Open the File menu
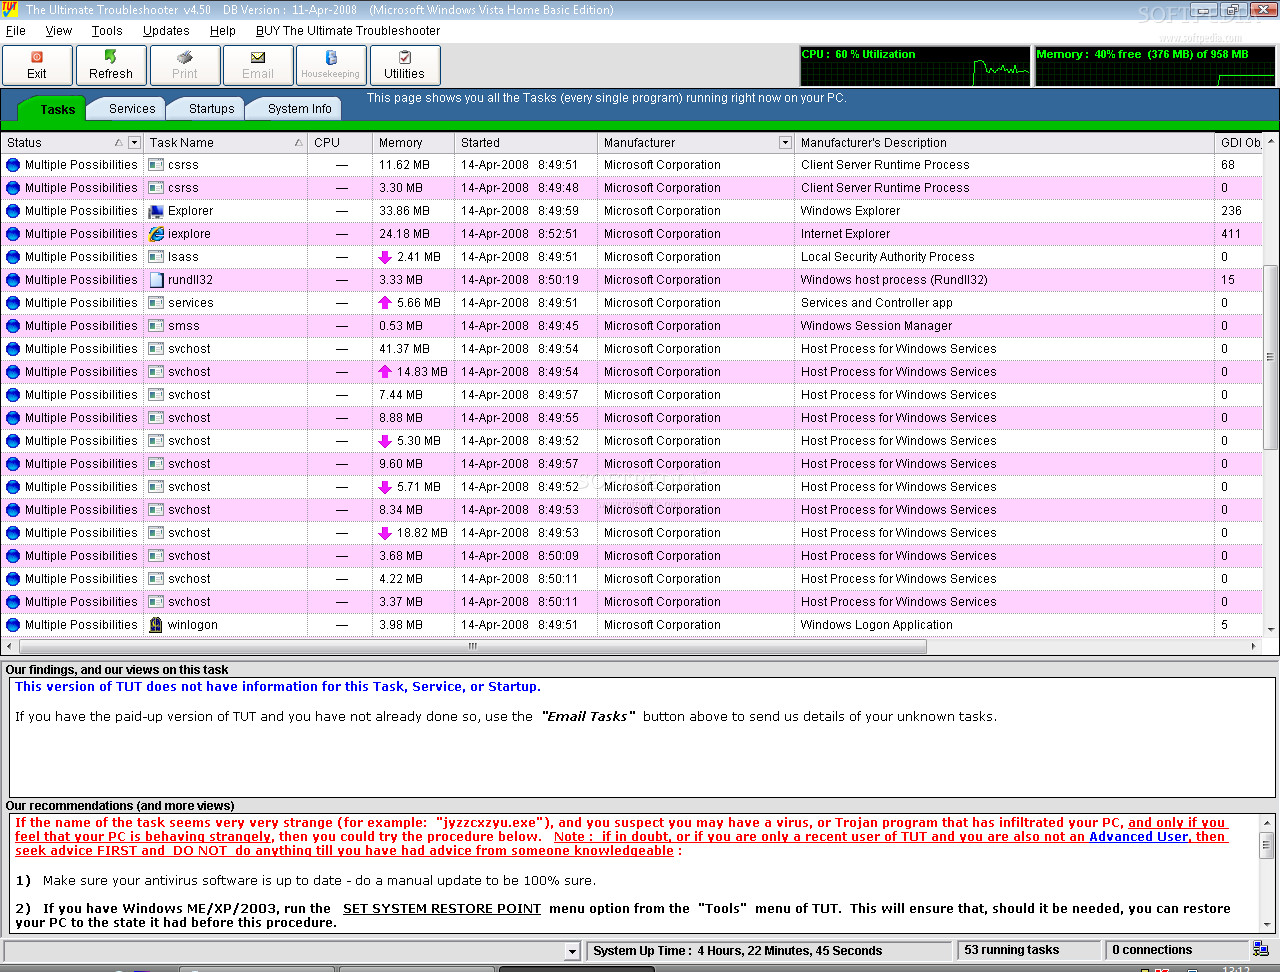Image resolution: width=1280 pixels, height=972 pixels. [x=16, y=31]
